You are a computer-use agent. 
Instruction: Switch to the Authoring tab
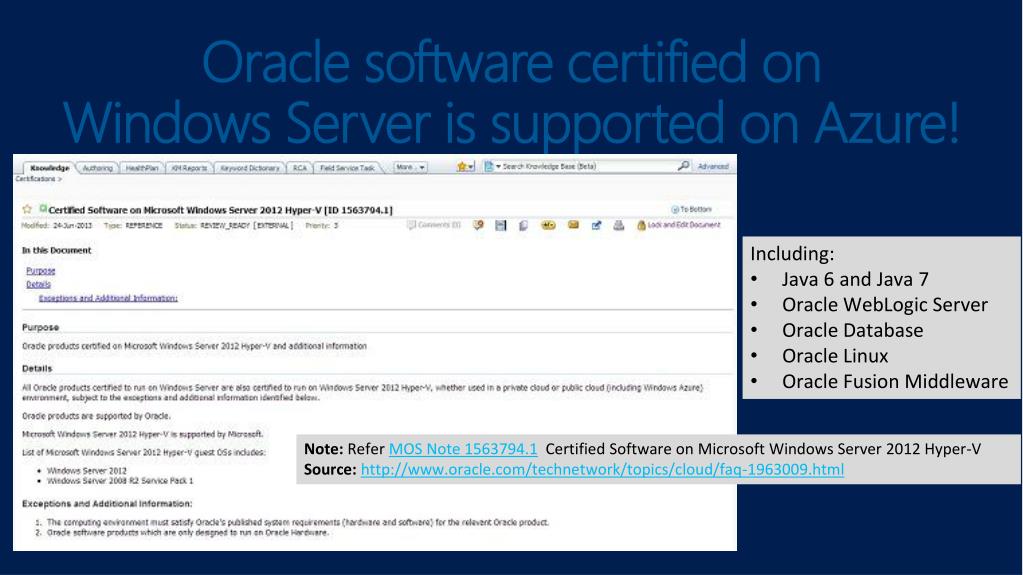click(x=97, y=168)
